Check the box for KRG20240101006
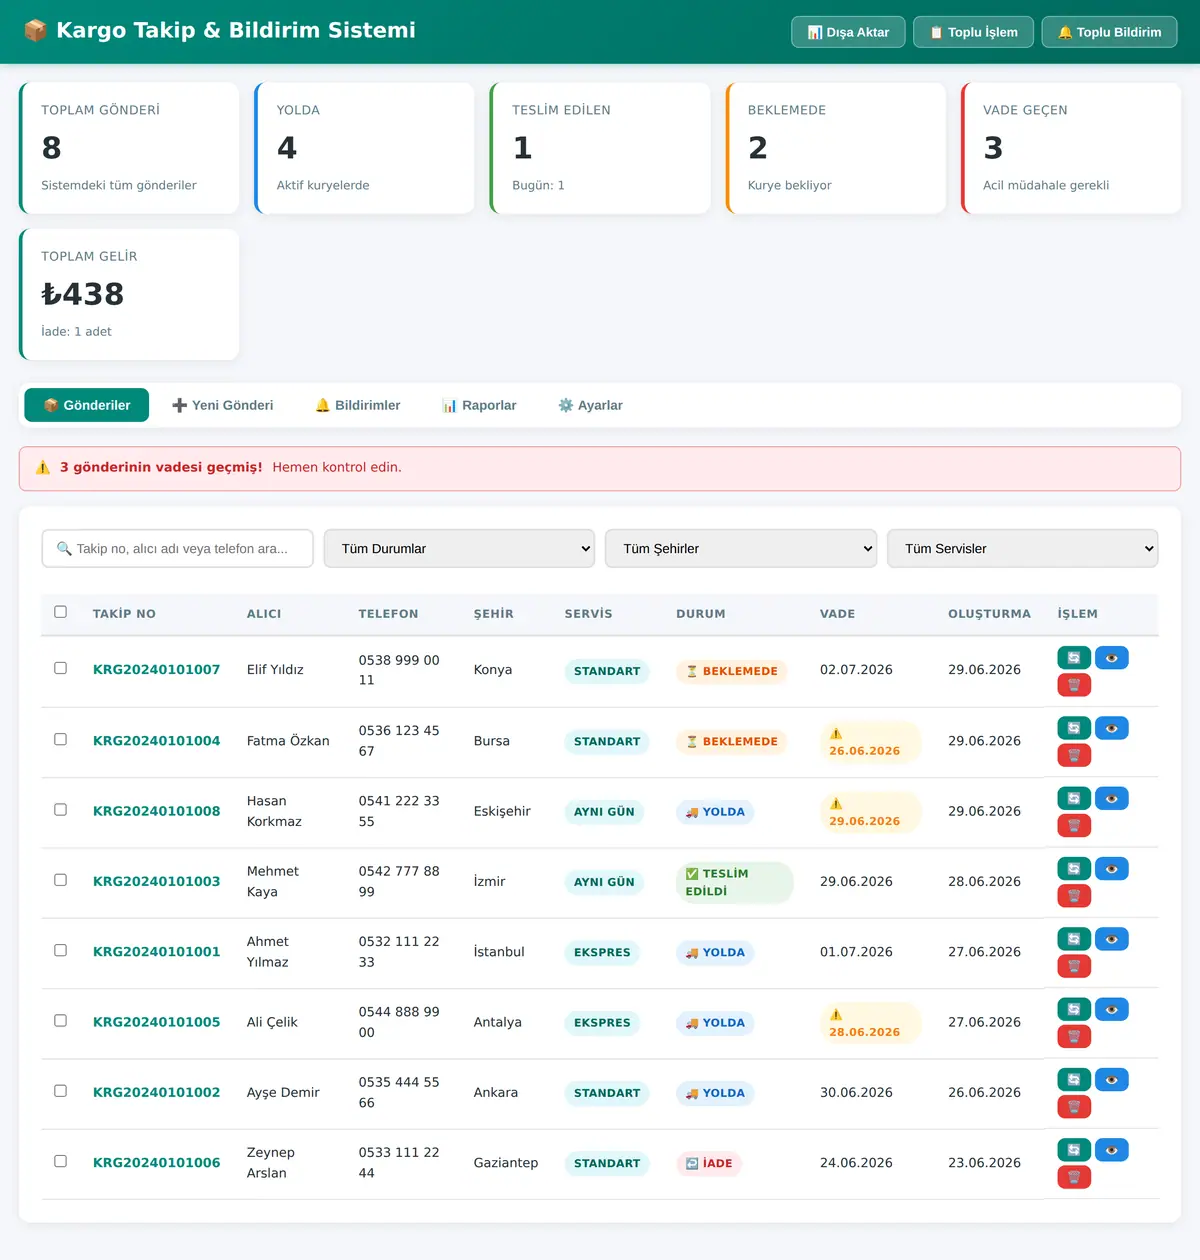 point(61,1161)
